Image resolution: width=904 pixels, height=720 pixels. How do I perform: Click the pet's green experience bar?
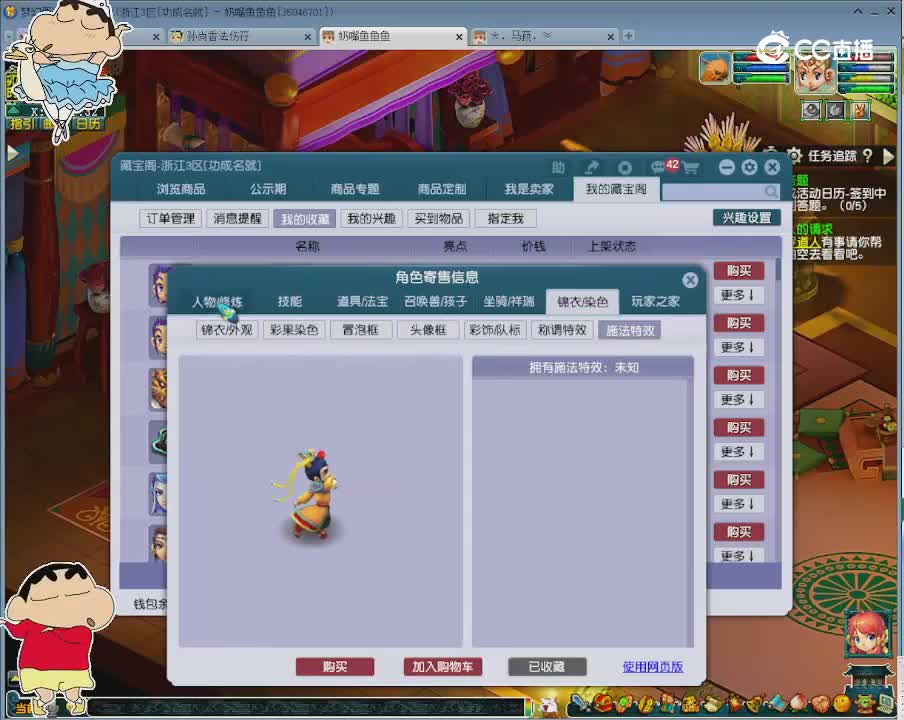coord(760,78)
